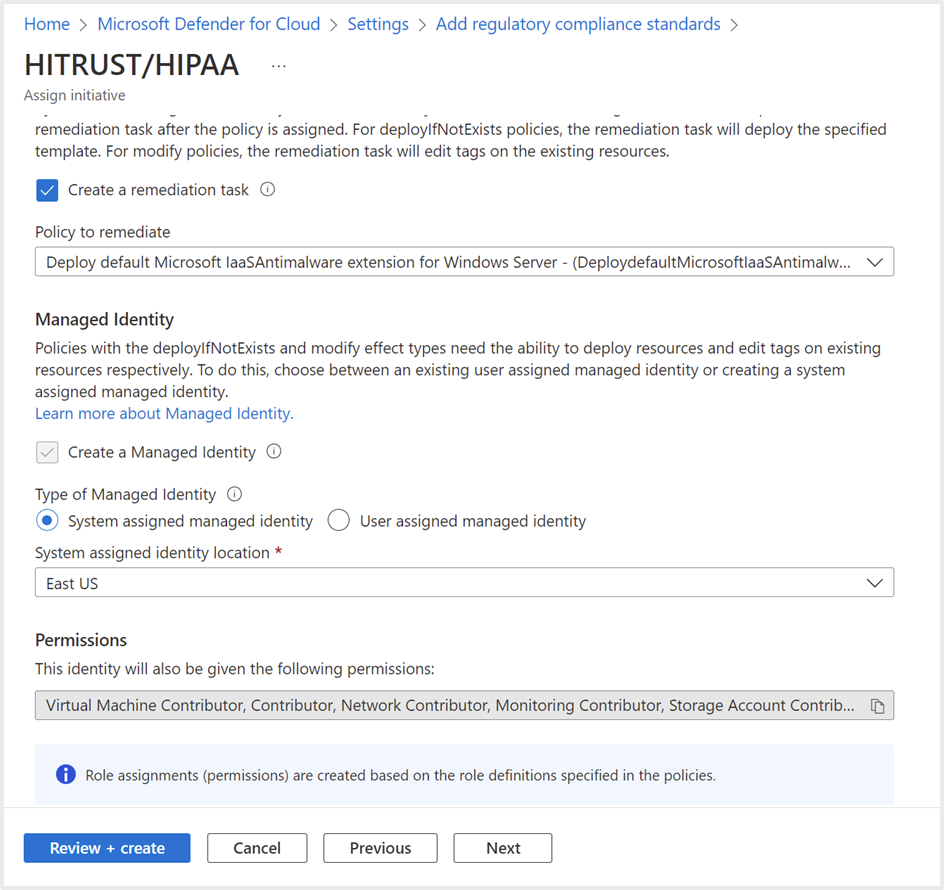Click the Review + create button
Image resolution: width=944 pixels, height=890 pixels.
(x=107, y=848)
